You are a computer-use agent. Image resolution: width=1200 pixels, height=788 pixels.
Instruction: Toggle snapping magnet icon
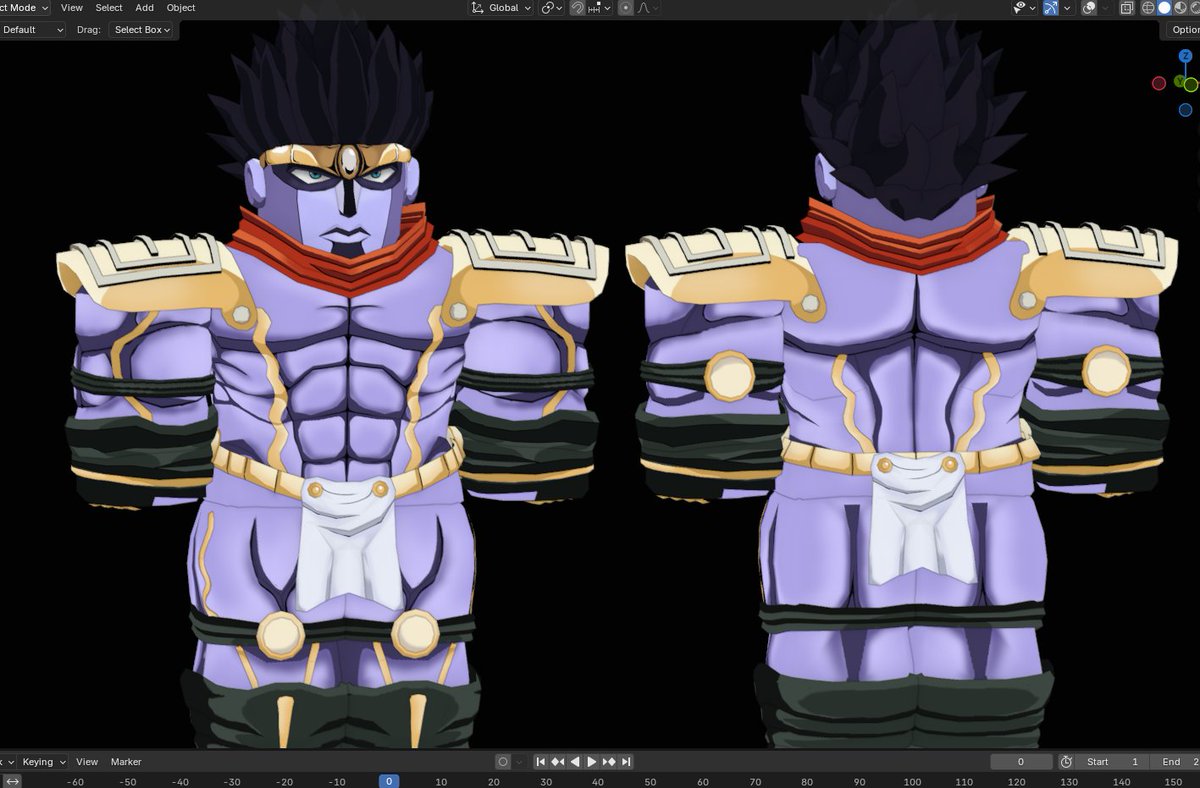click(577, 8)
